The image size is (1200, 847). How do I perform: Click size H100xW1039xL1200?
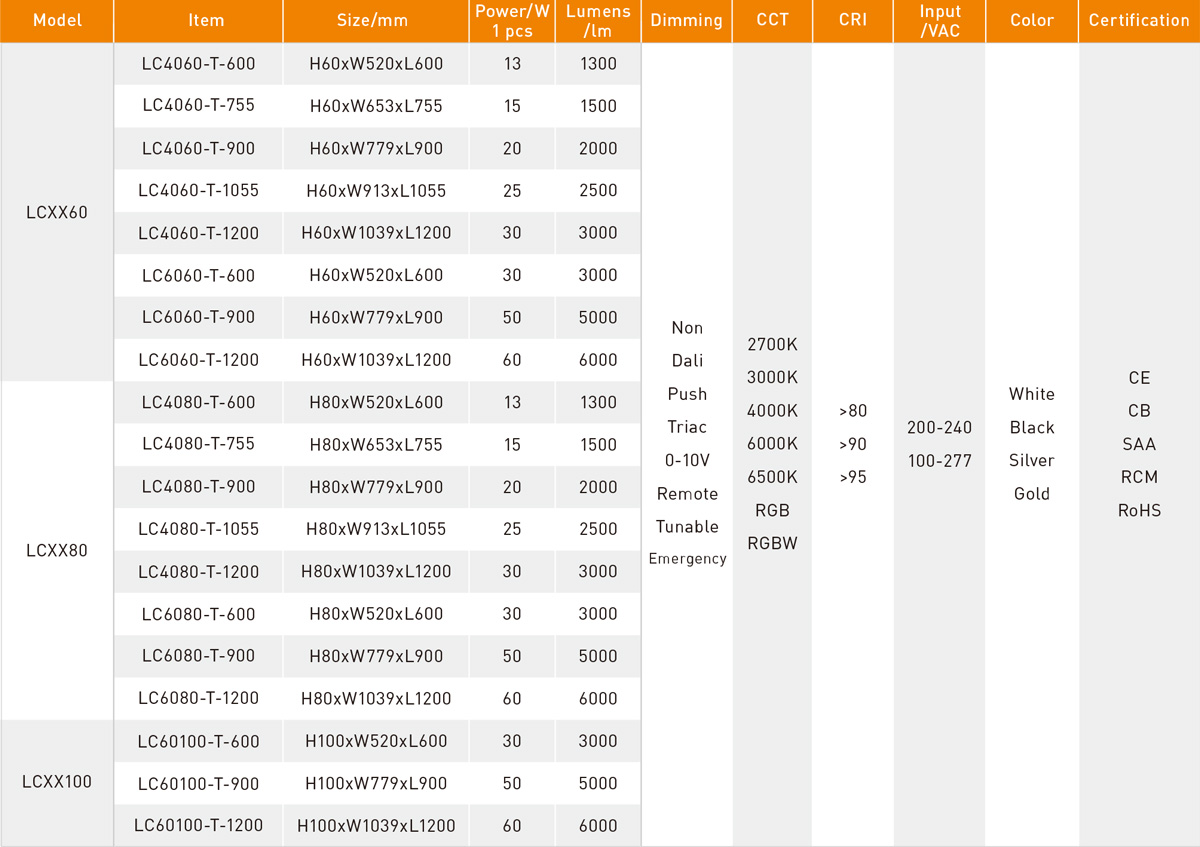(376, 825)
